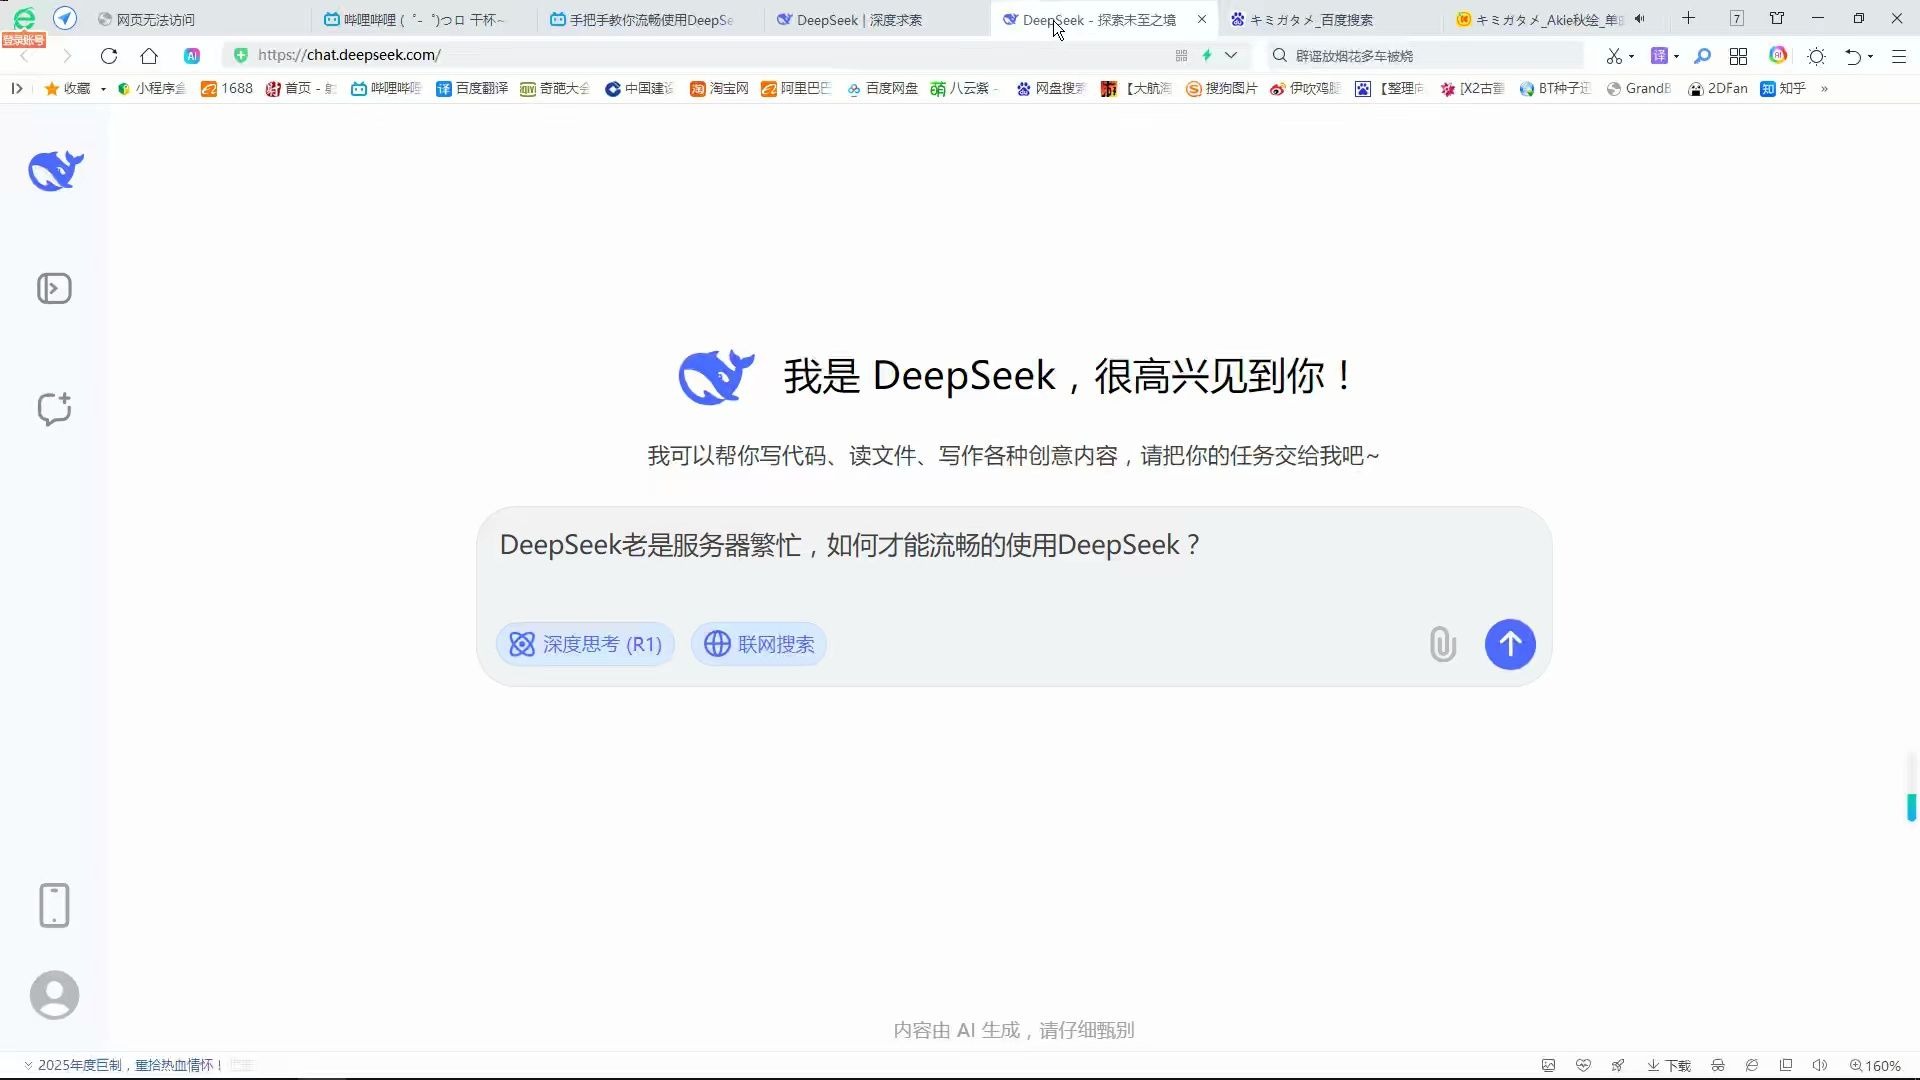Adjust the 160% page zoom control
The image size is (1920, 1080).
pos(1880,1065)
